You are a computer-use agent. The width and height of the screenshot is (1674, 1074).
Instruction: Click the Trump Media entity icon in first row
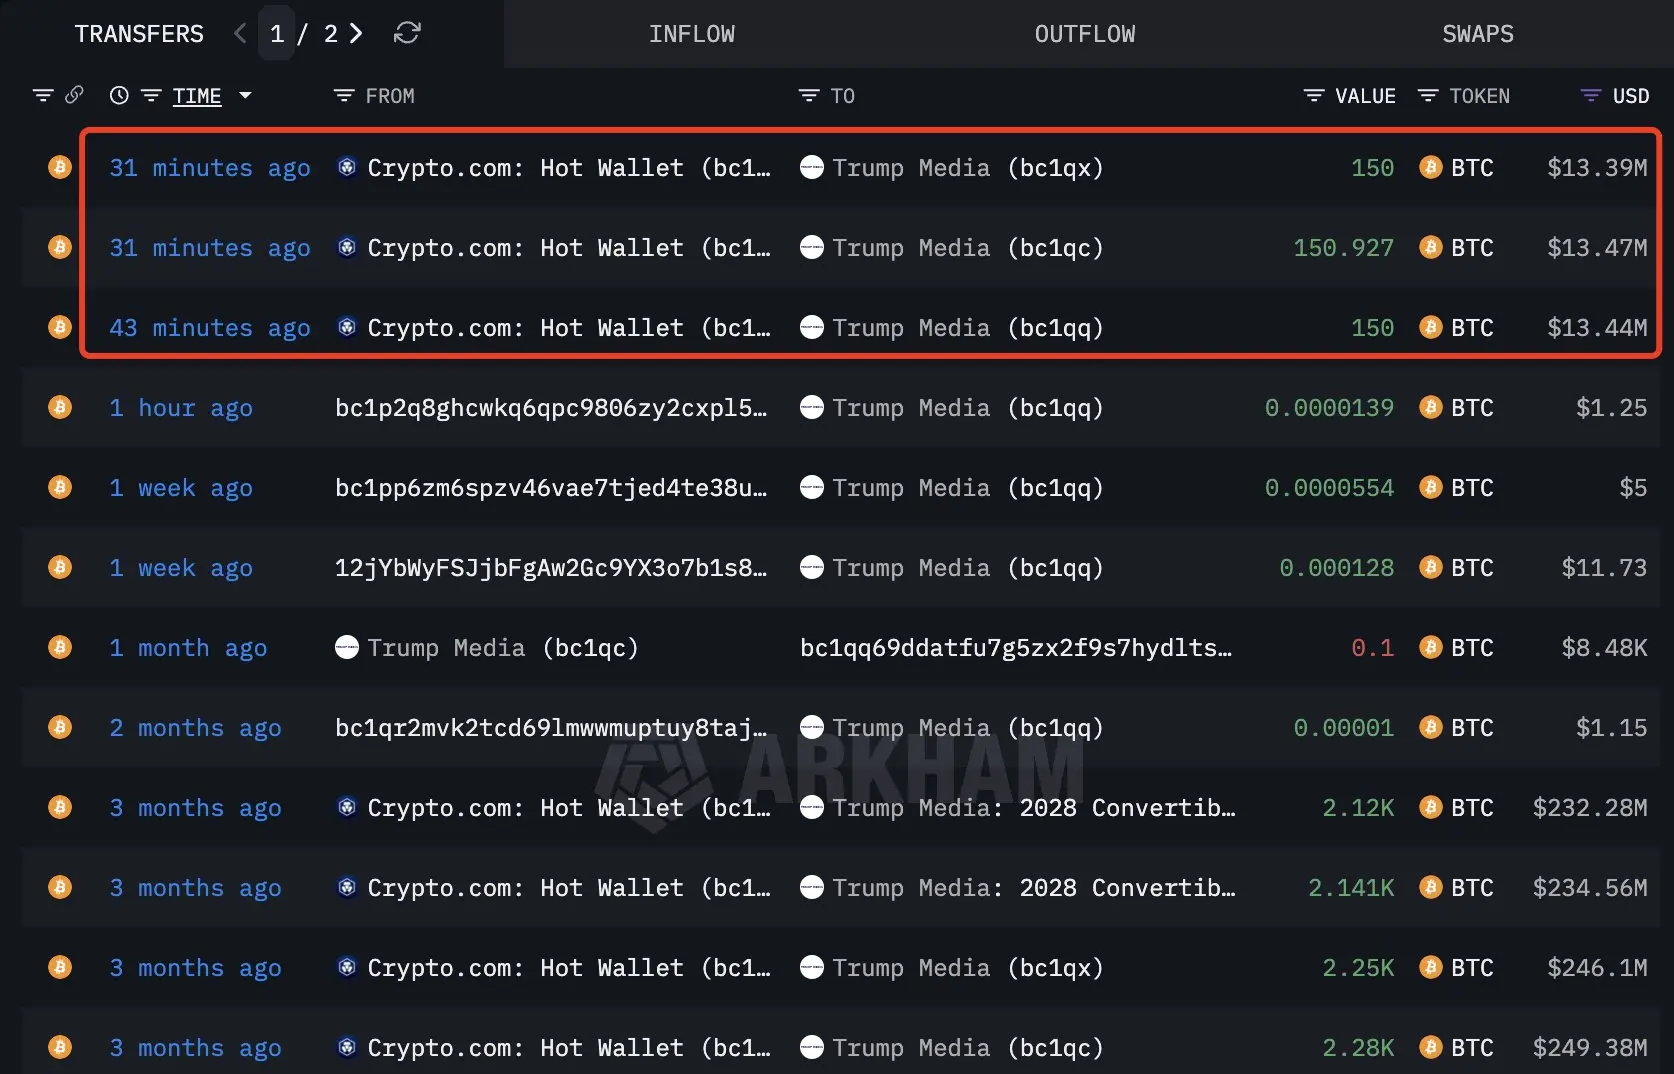coord(811,167)
